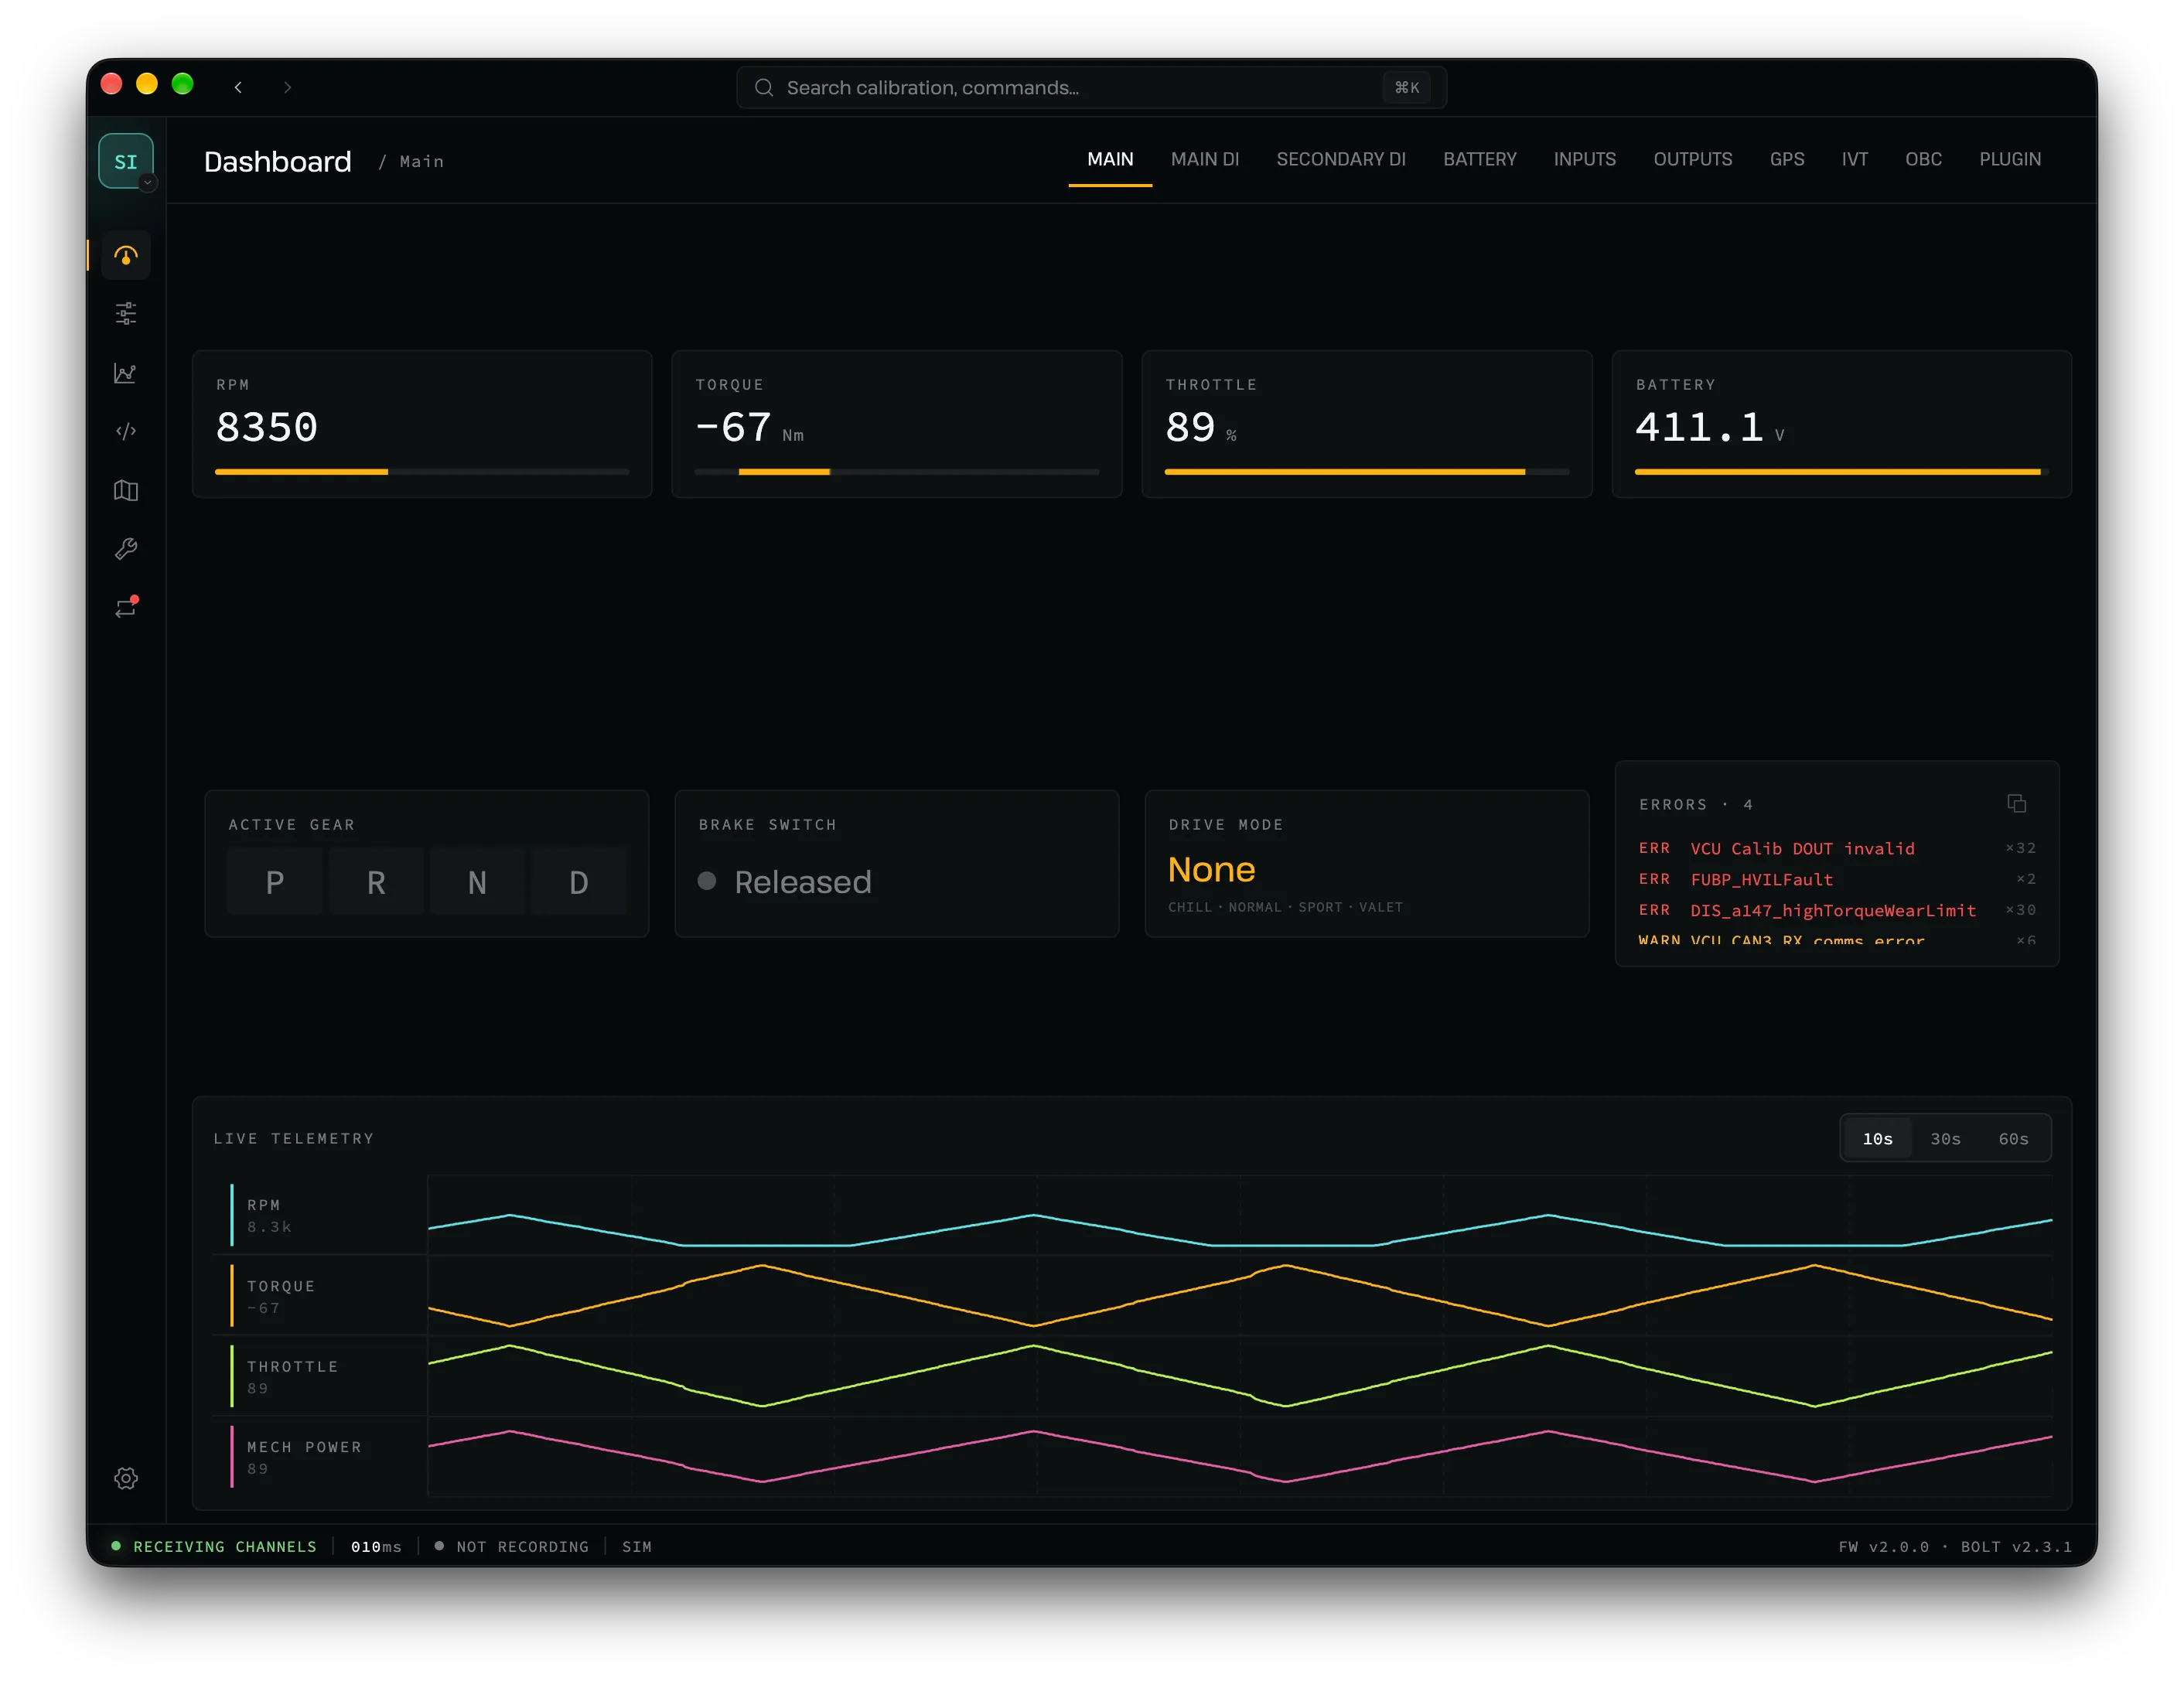
Task: Set telemetry window to 30s
Action: 1945,1139
